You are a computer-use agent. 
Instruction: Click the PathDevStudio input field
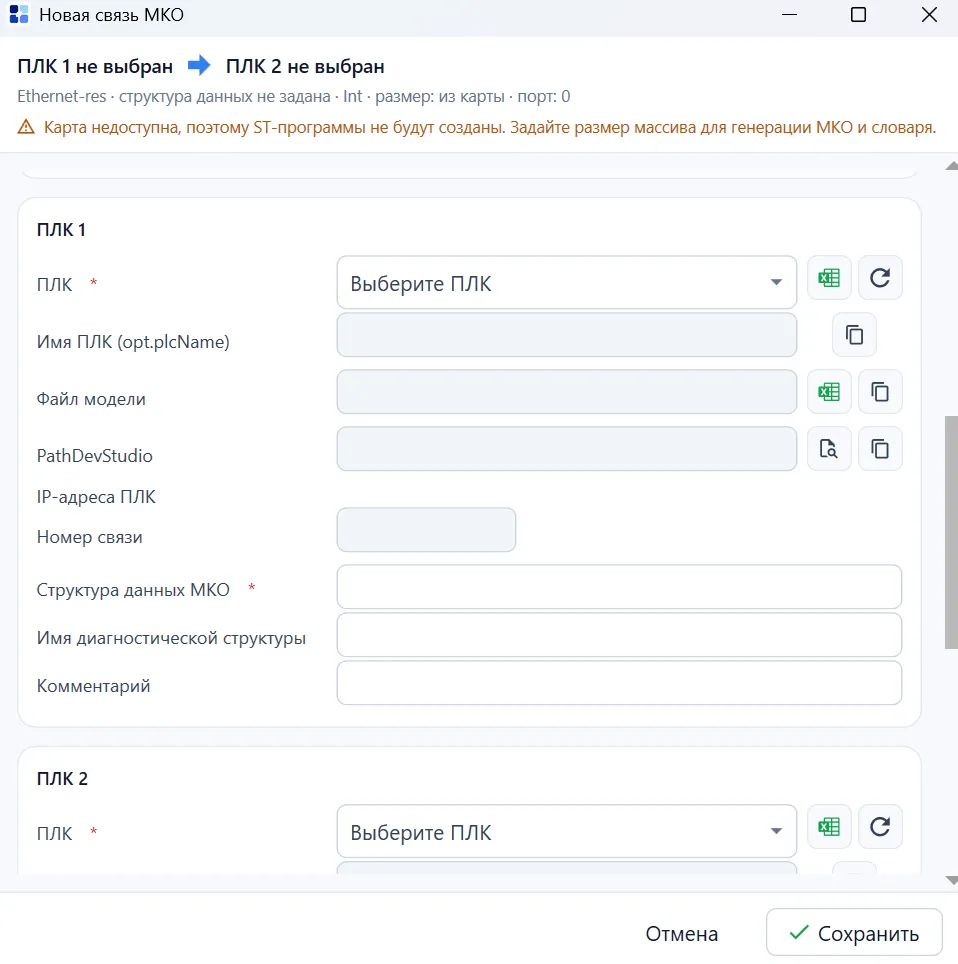pos(566,449)
